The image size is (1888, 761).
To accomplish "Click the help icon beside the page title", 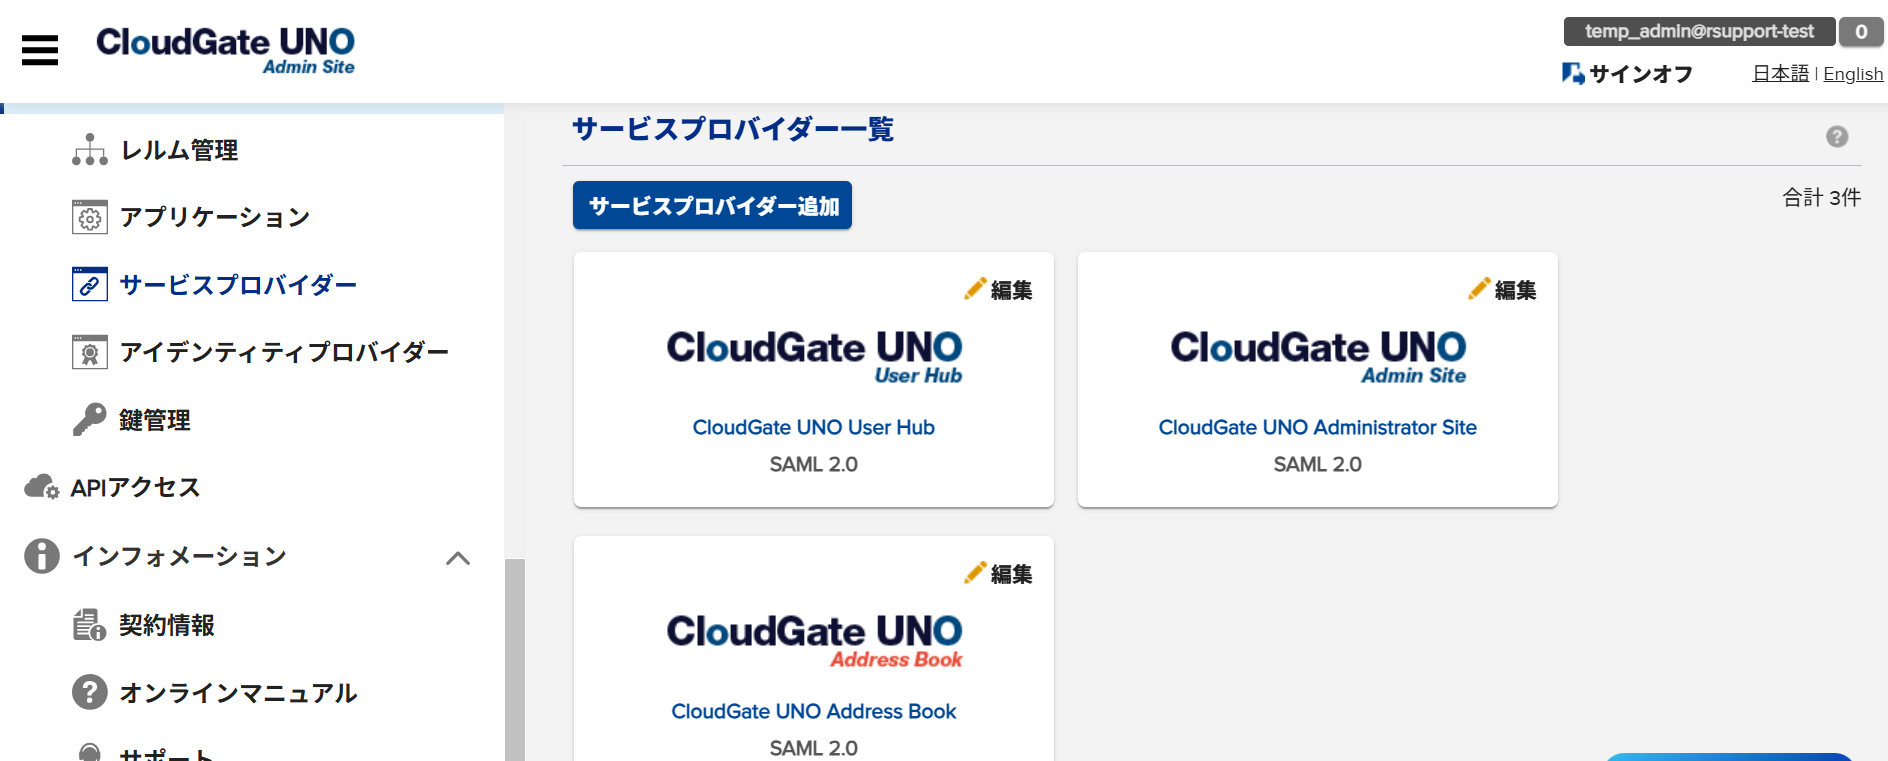I will (x=1837, y=137).
